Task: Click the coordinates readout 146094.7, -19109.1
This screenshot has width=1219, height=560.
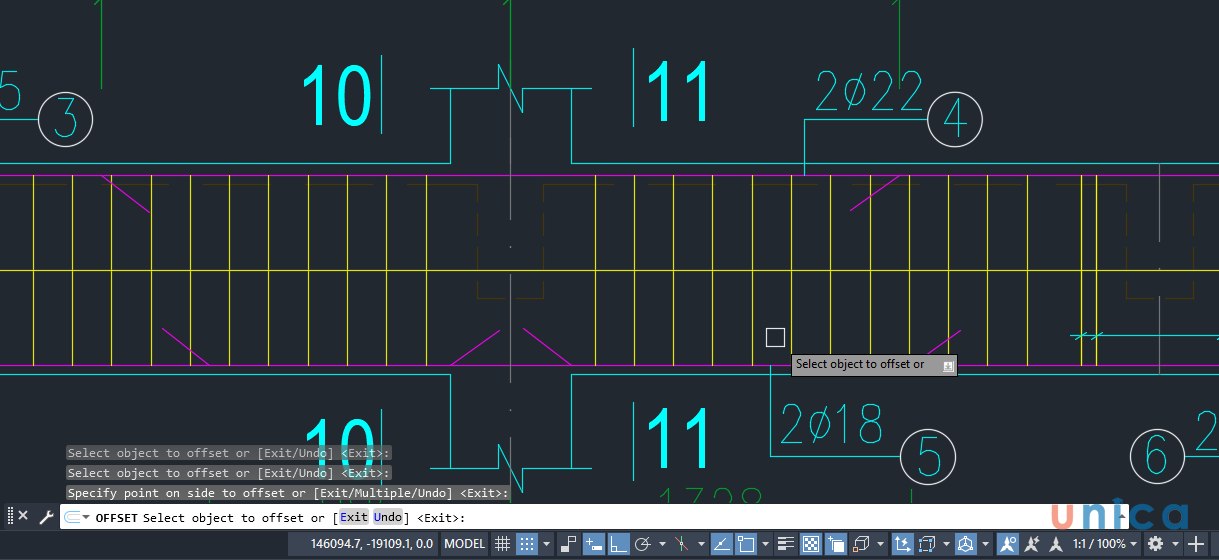Action: pyautogui.click(x=371, y=544)
